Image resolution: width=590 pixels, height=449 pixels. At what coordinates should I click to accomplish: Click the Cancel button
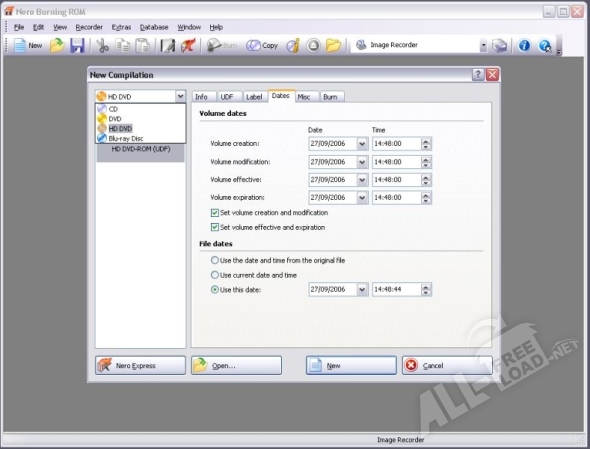(x=447, y=365)
